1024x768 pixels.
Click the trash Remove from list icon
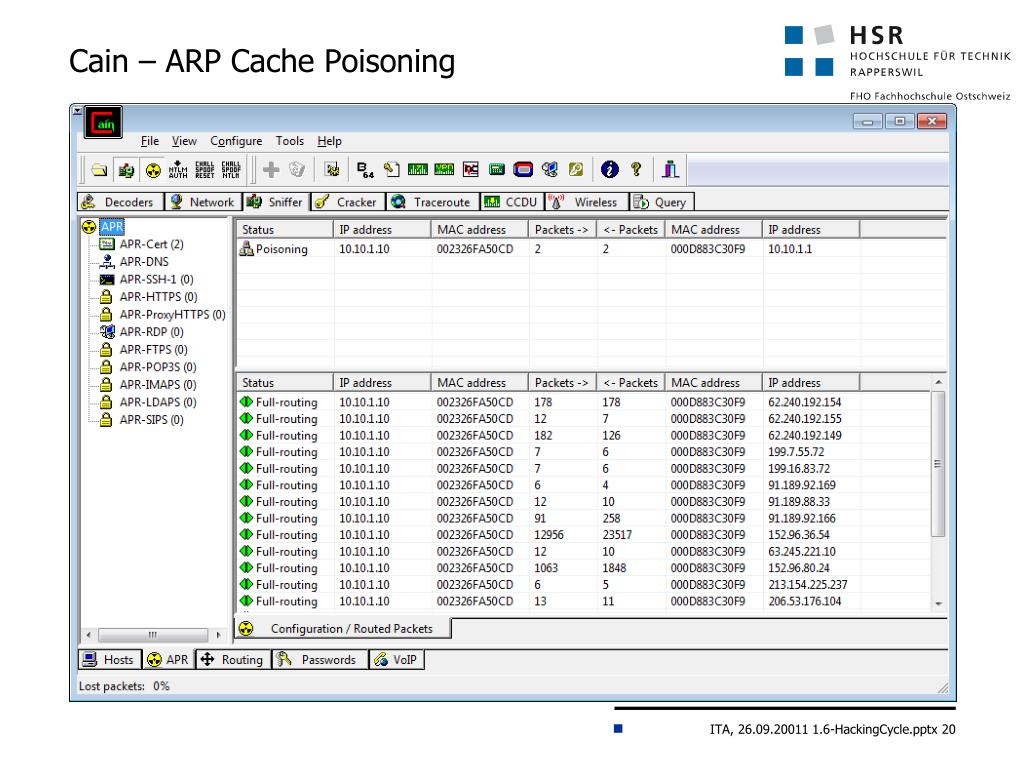pos(297,170)
